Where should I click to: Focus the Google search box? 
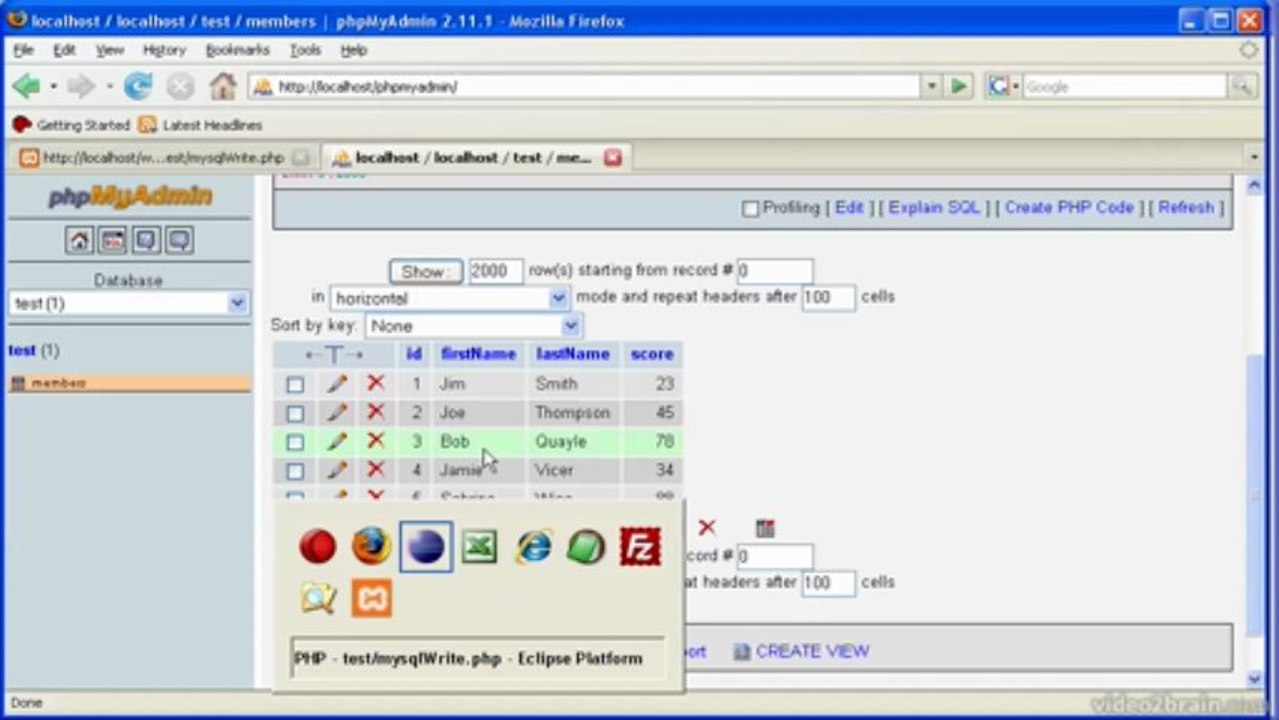[1124, 87]
